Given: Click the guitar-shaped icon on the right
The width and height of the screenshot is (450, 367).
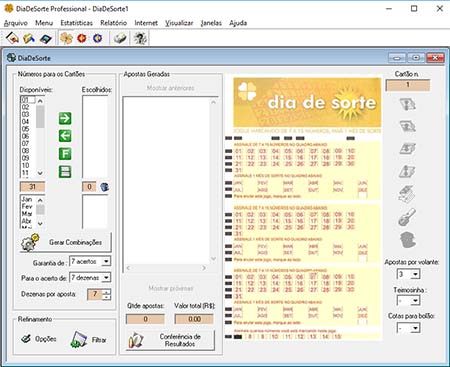Looking at the screenshot, I should point(407,217).
